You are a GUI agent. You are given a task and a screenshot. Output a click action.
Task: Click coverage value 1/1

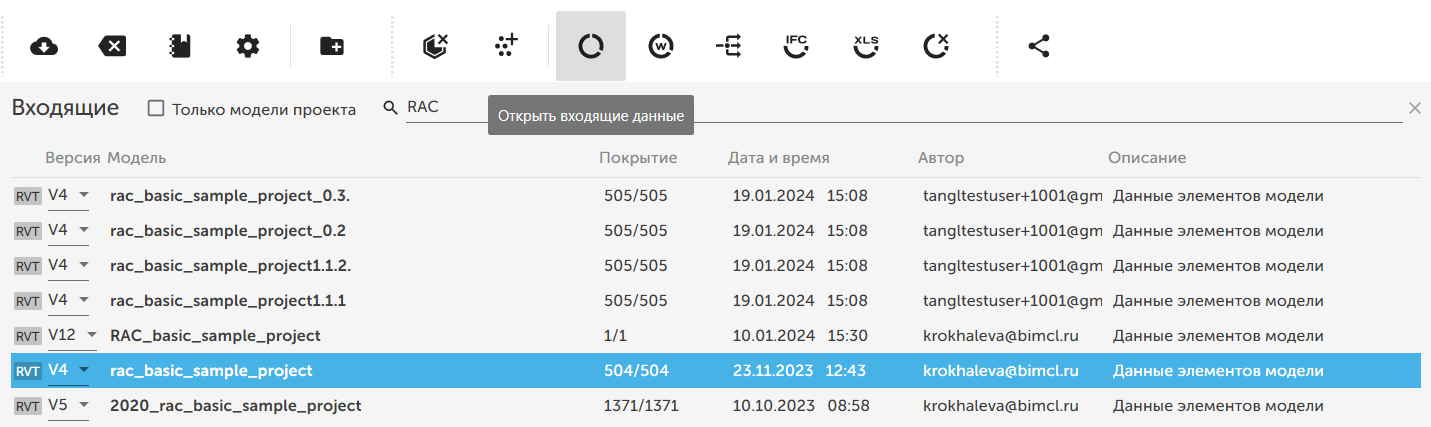[x=616, y=336]
